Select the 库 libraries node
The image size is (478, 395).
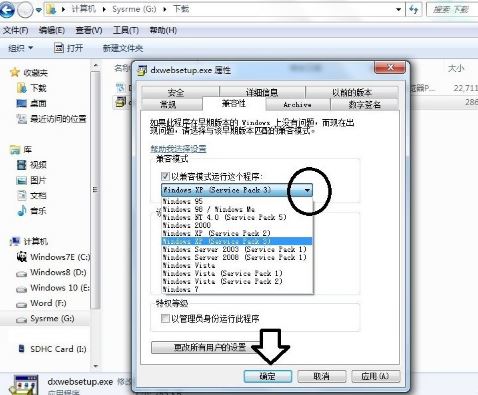(x=21, y=150)
